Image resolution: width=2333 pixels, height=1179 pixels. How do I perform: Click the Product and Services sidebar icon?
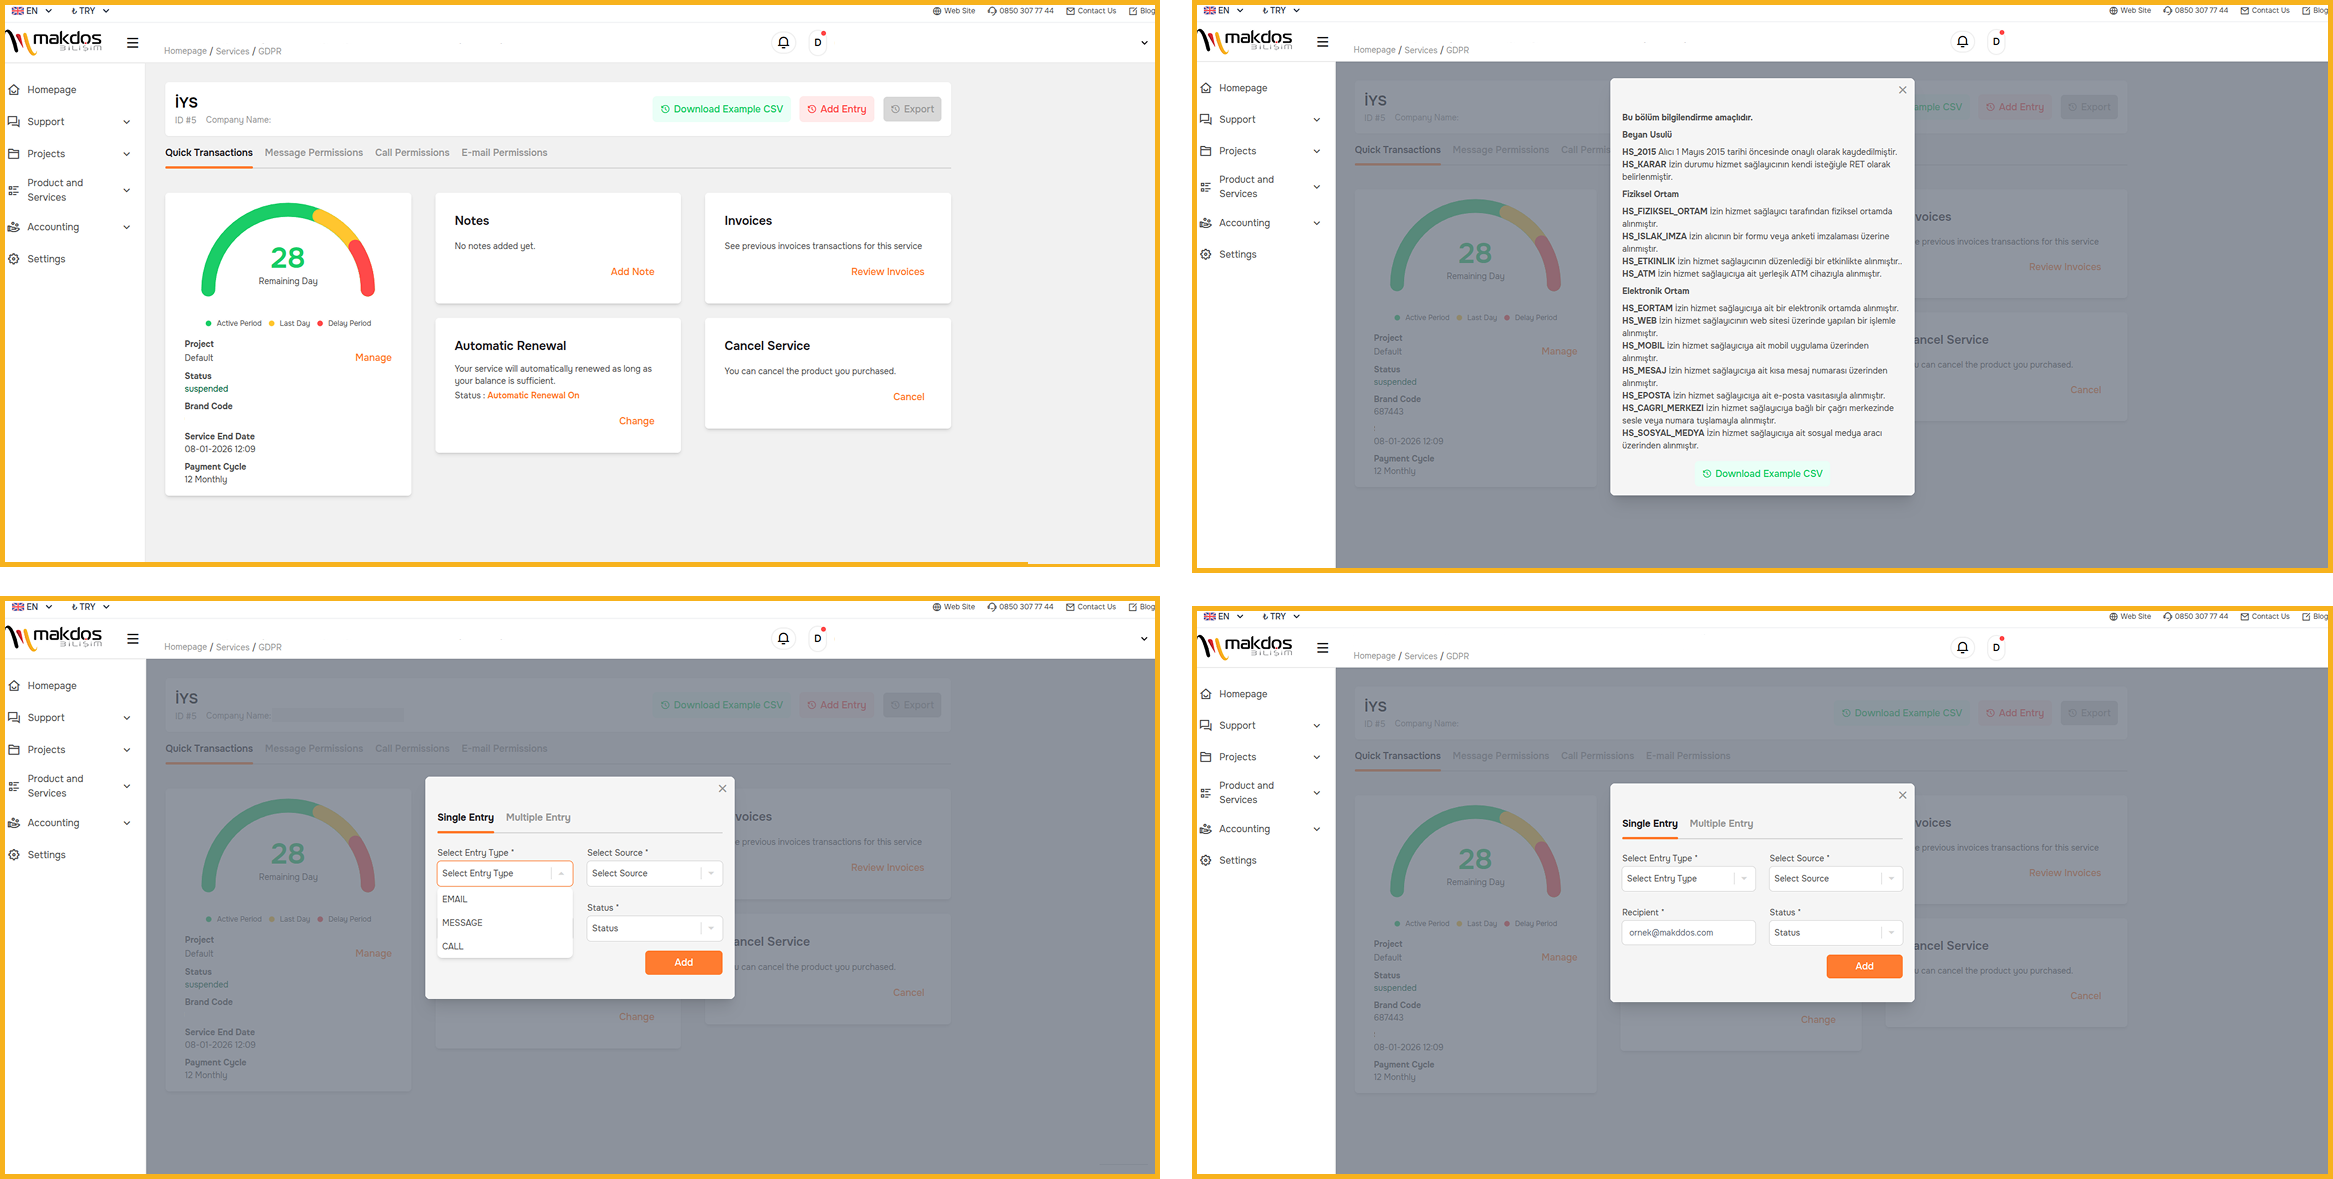pos(13,189)
